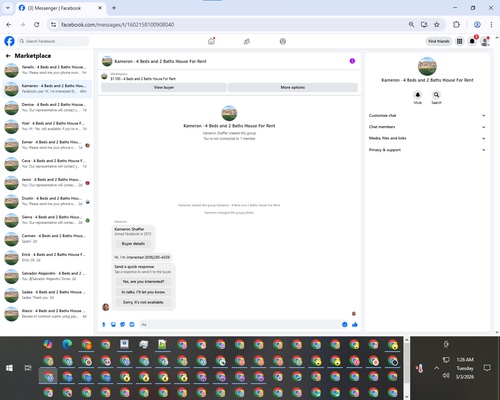Reload the page
This screenshot has height=400, width=500.
tap(37, 25)
